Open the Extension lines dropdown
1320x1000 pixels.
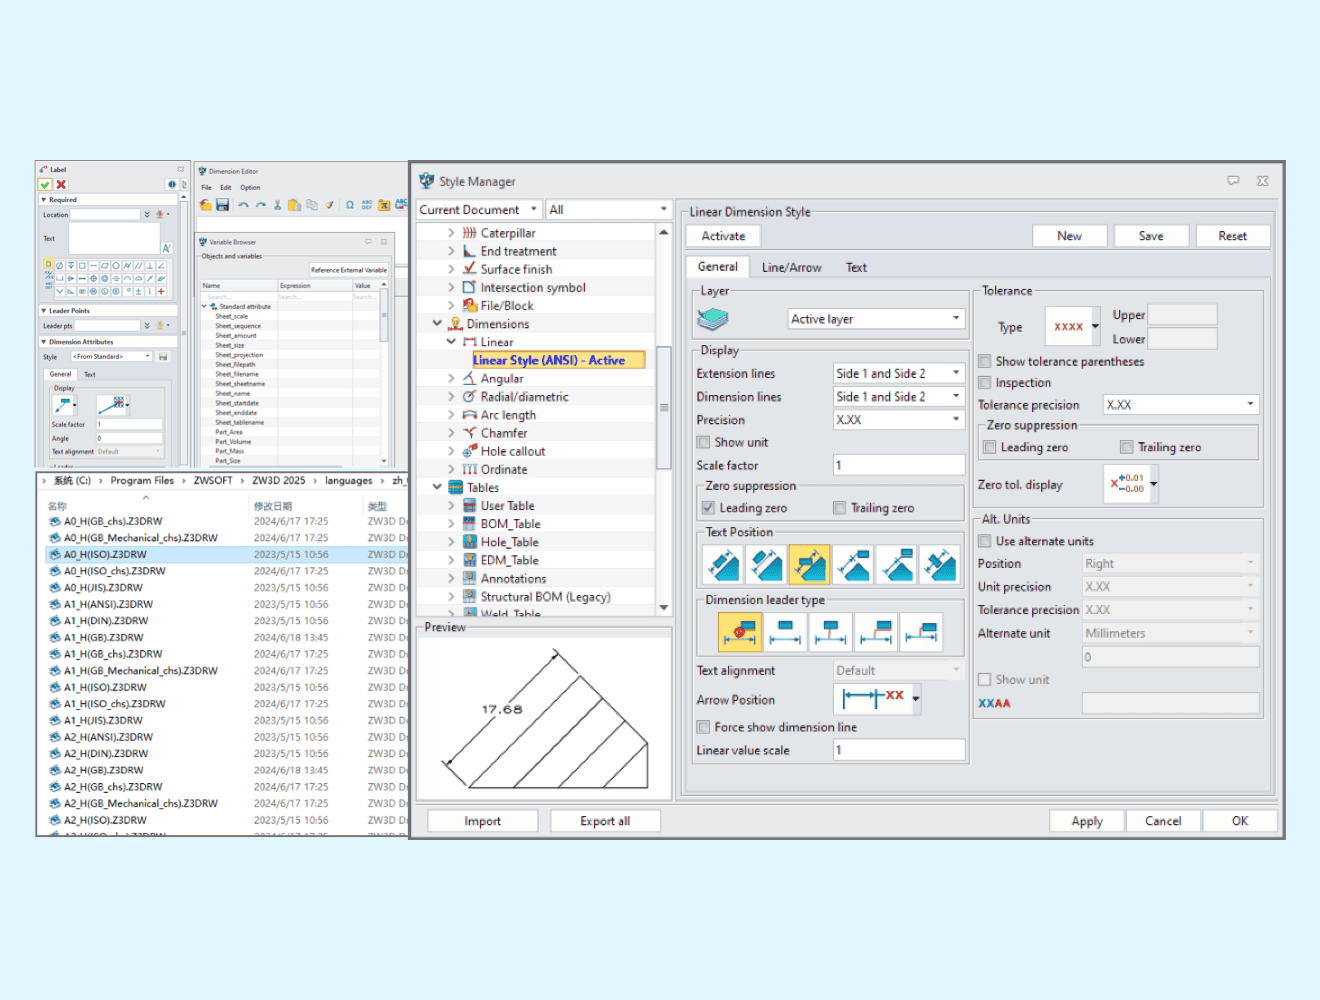[898, 373]
